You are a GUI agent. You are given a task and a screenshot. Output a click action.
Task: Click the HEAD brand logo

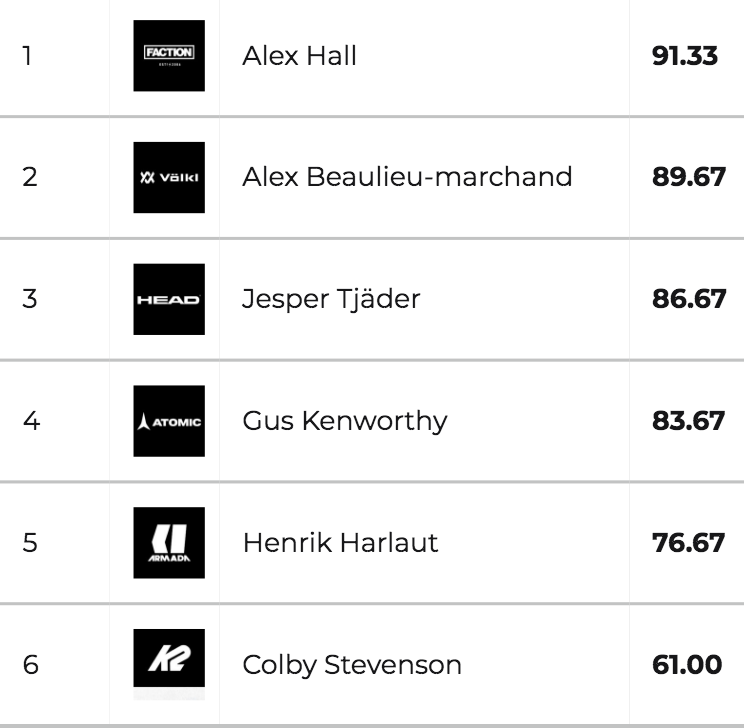click(x=169, y=299)
